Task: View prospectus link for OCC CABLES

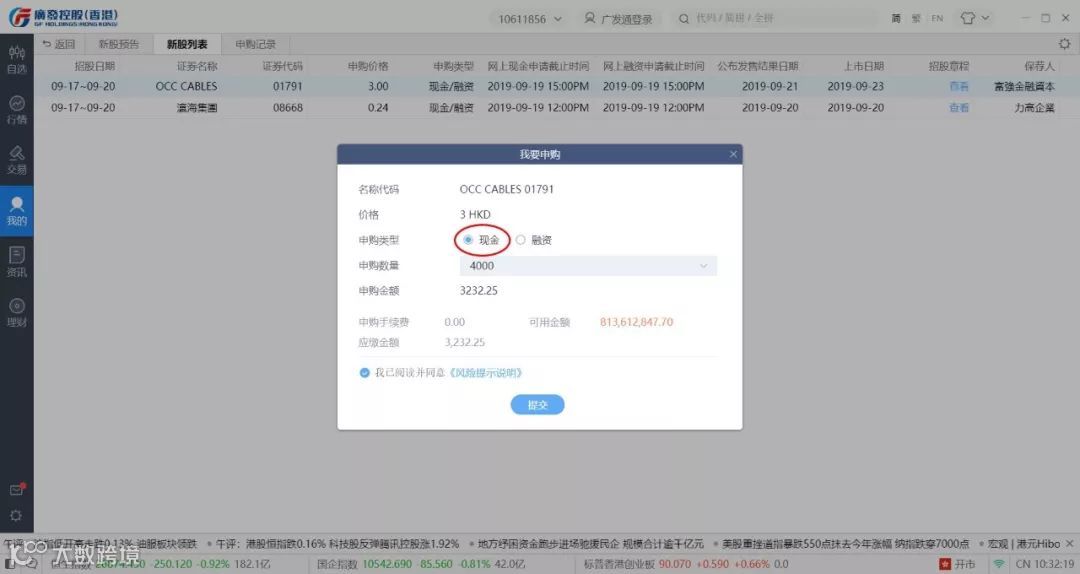Action: tap(959, 86)
